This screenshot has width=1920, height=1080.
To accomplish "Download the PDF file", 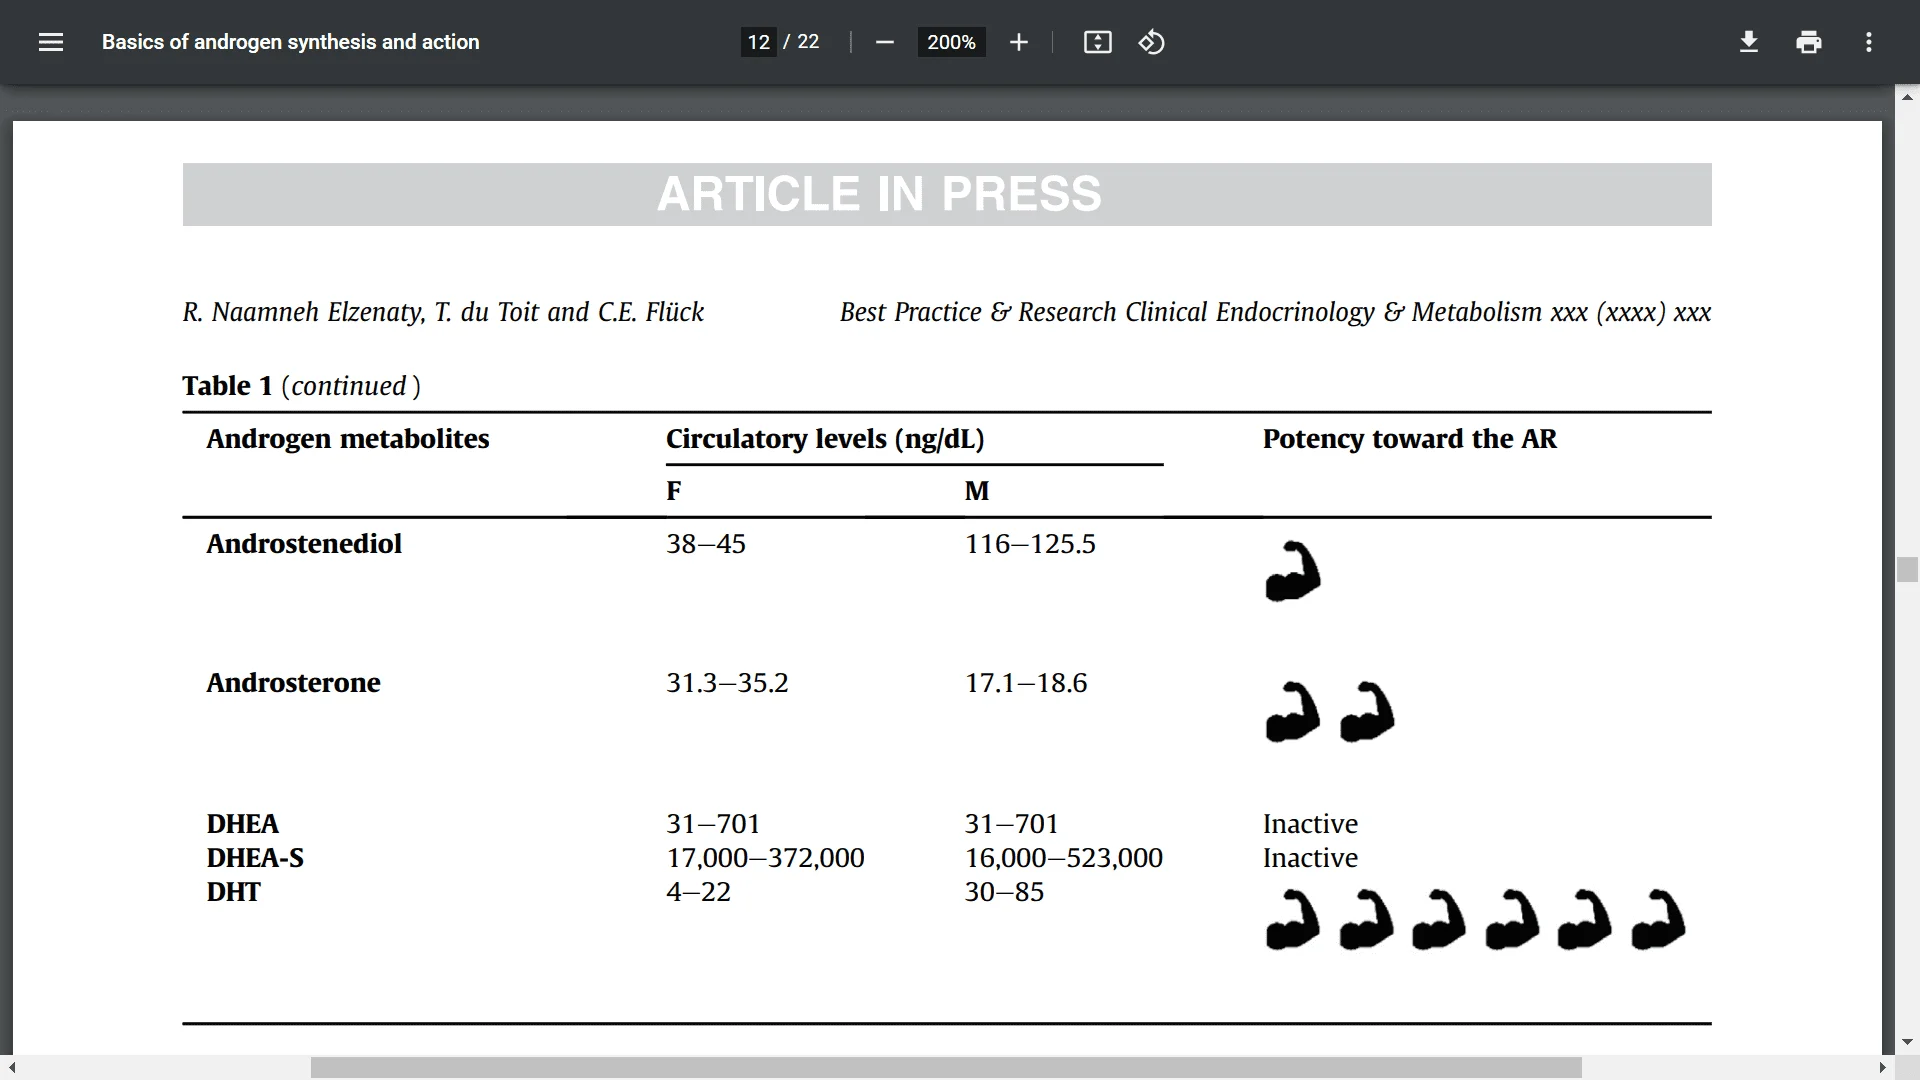I will pyautogui.click(x=1748, y=42).
